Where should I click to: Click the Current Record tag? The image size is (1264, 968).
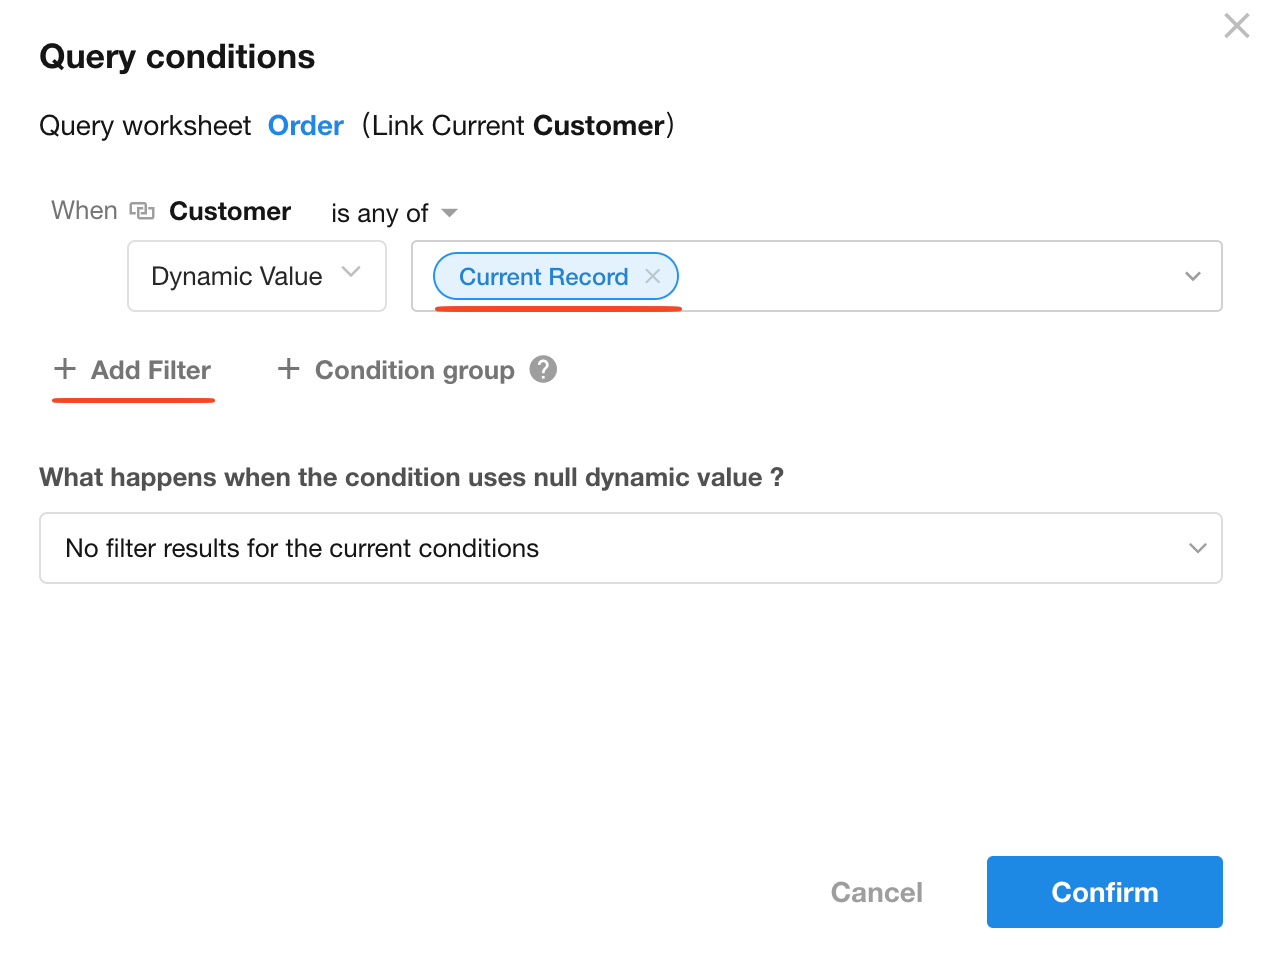pos(543,277)
